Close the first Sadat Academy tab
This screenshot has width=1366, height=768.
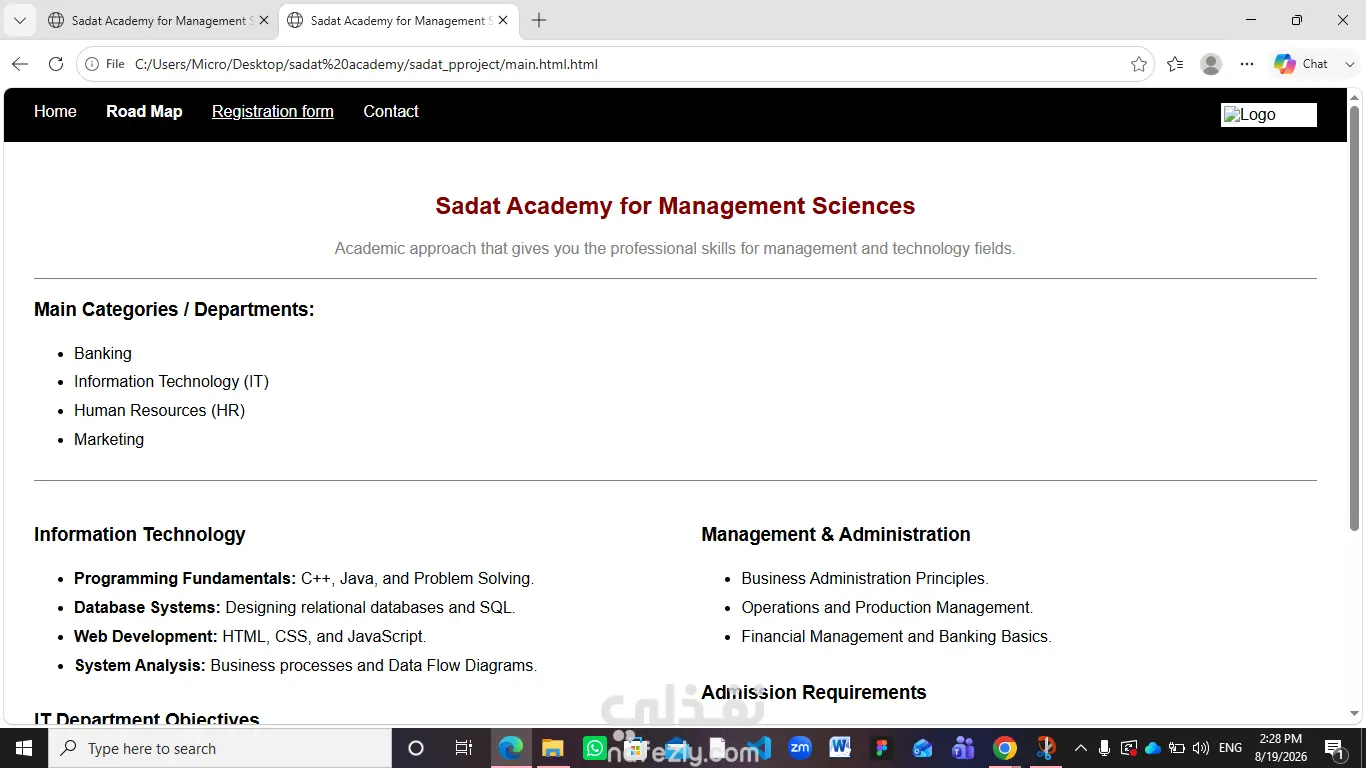(x=264, y=20)
